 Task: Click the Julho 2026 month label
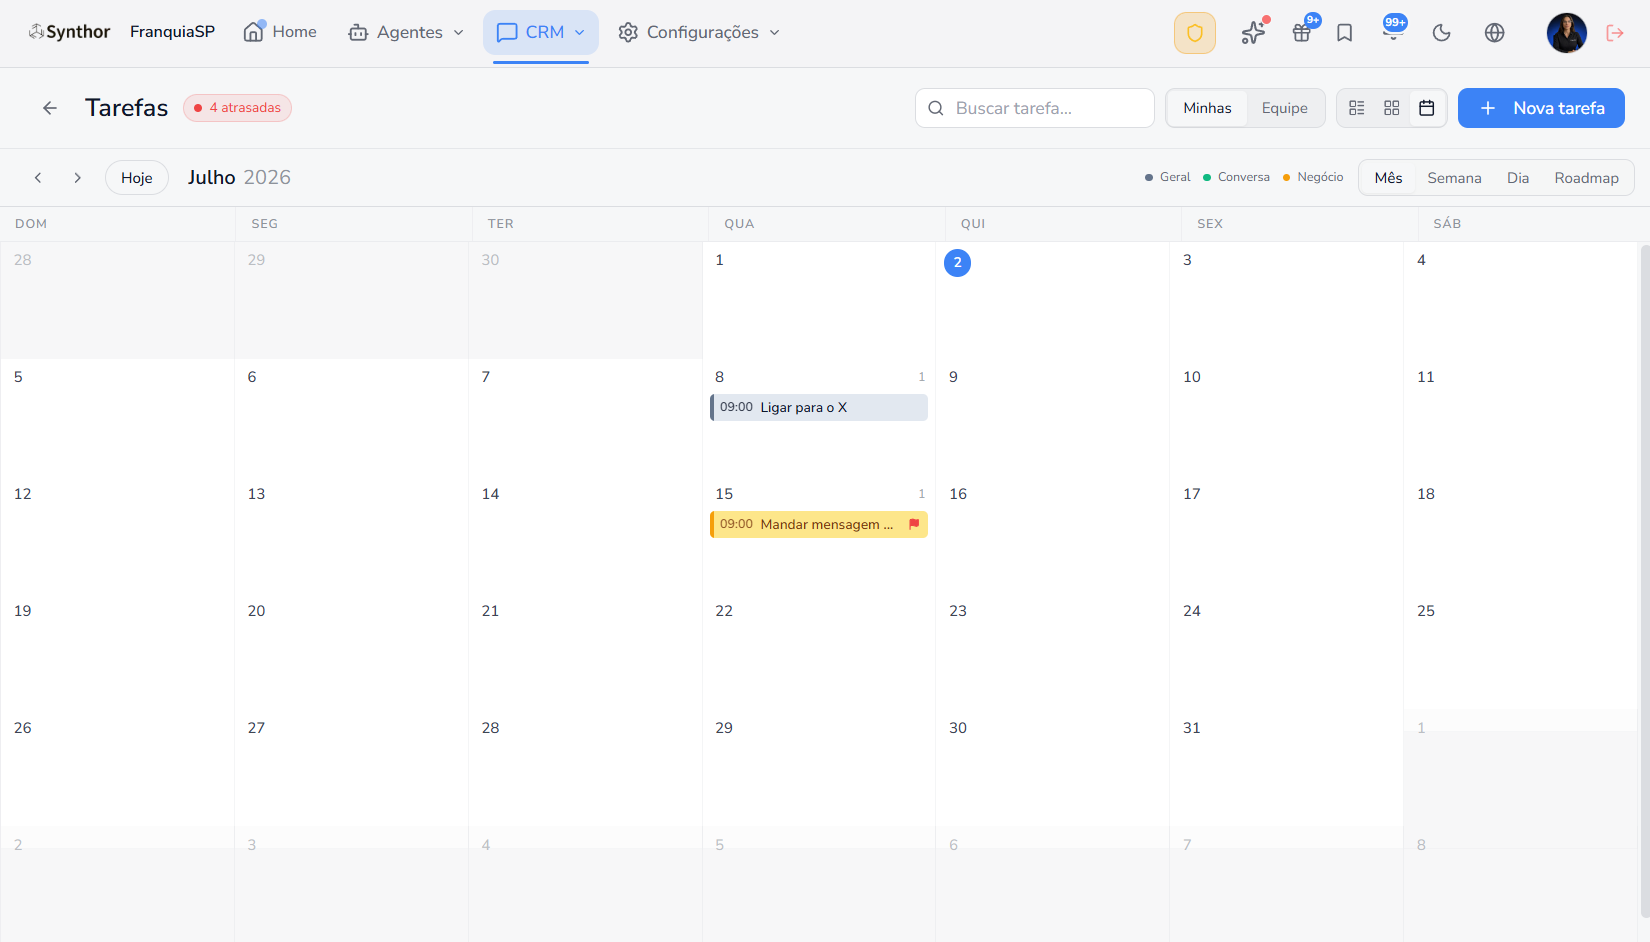tap(239, 178)
